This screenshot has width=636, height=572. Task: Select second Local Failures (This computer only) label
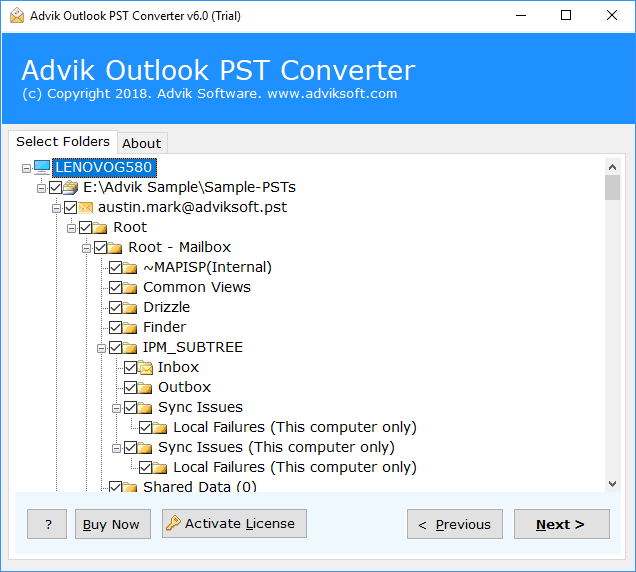[295, 467]
